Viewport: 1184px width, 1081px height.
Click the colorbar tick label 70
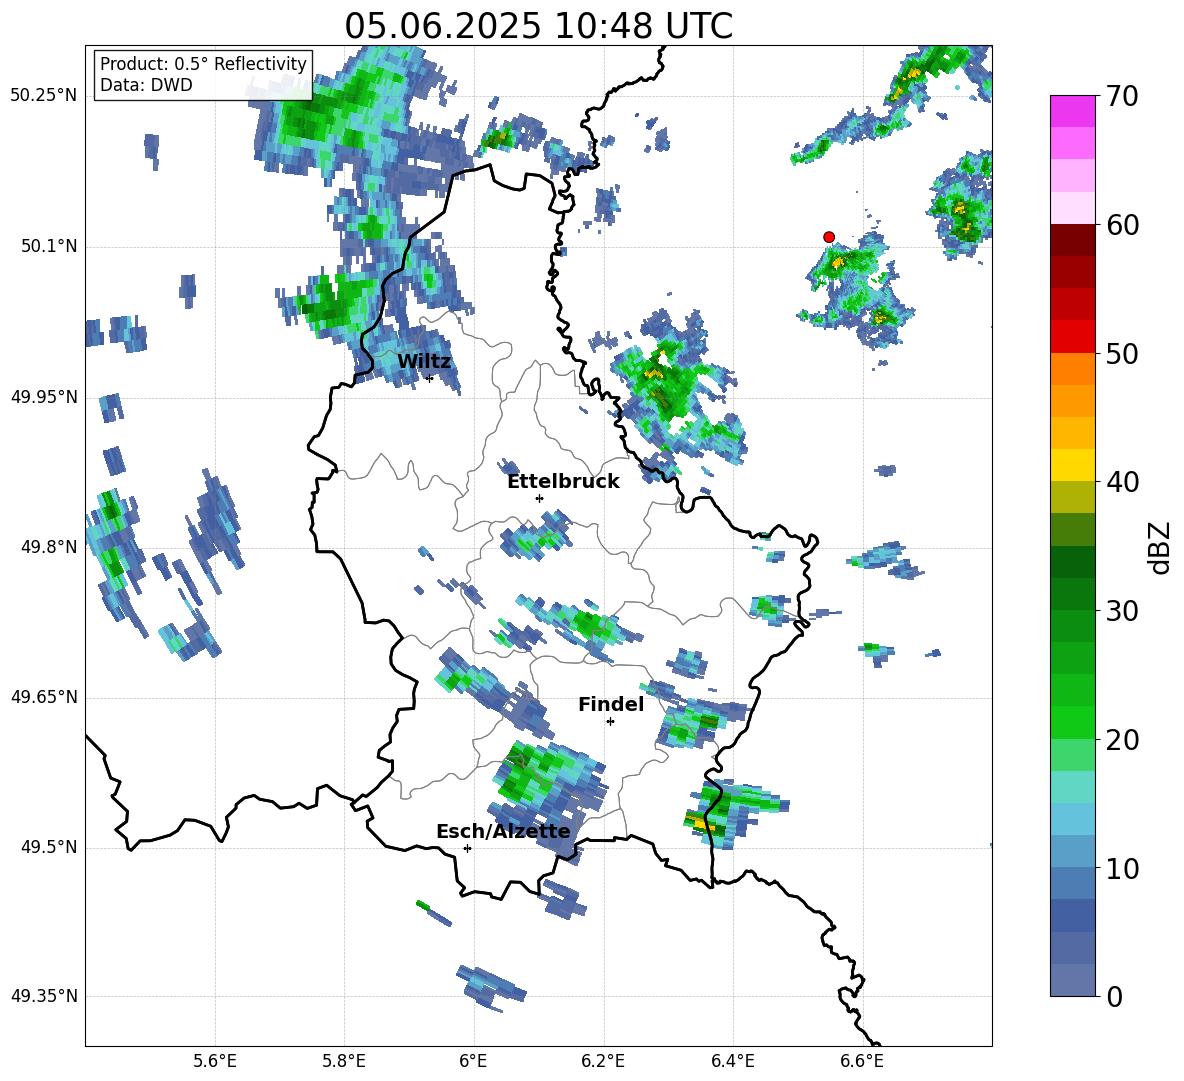[x=1121, y=96]
